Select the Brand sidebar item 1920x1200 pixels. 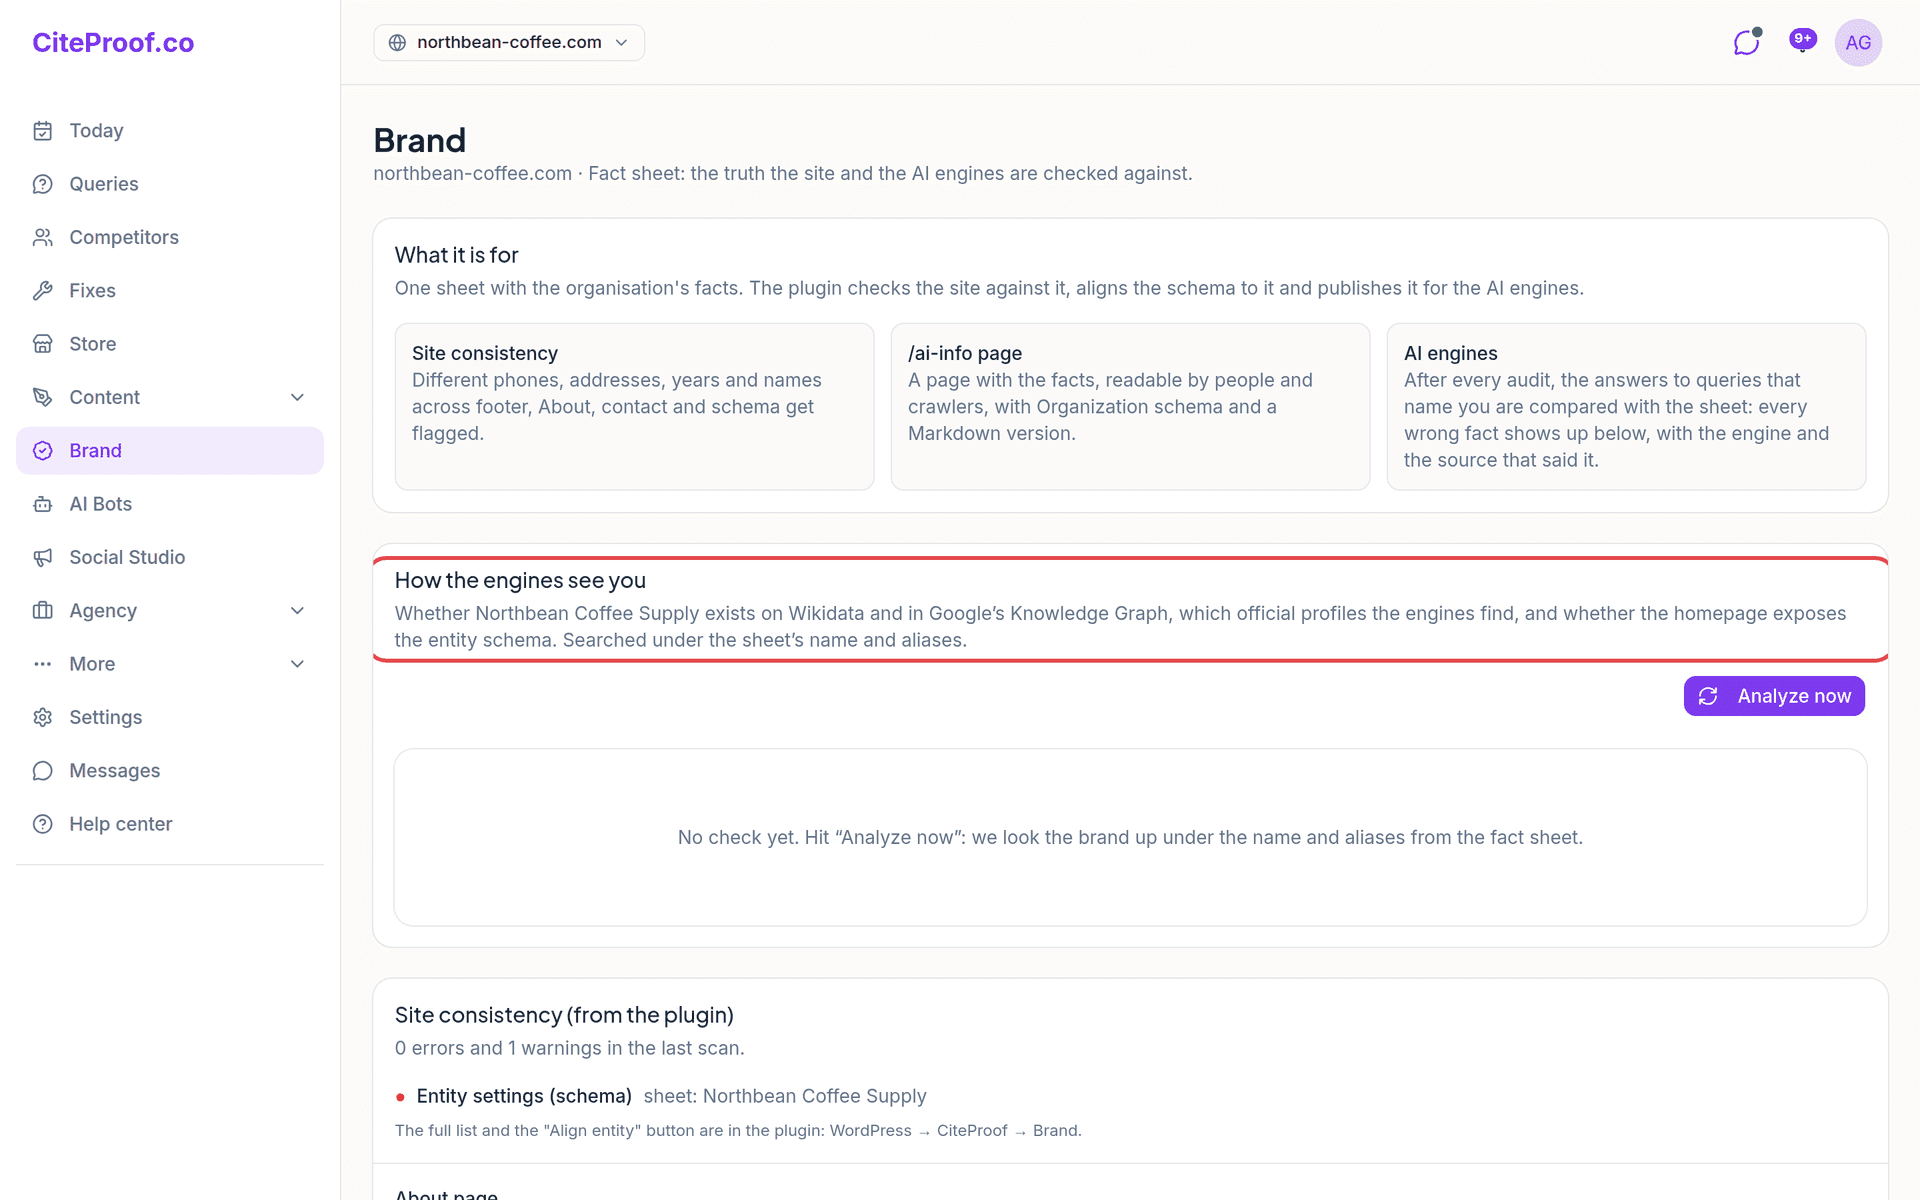(x=170, y=451)
